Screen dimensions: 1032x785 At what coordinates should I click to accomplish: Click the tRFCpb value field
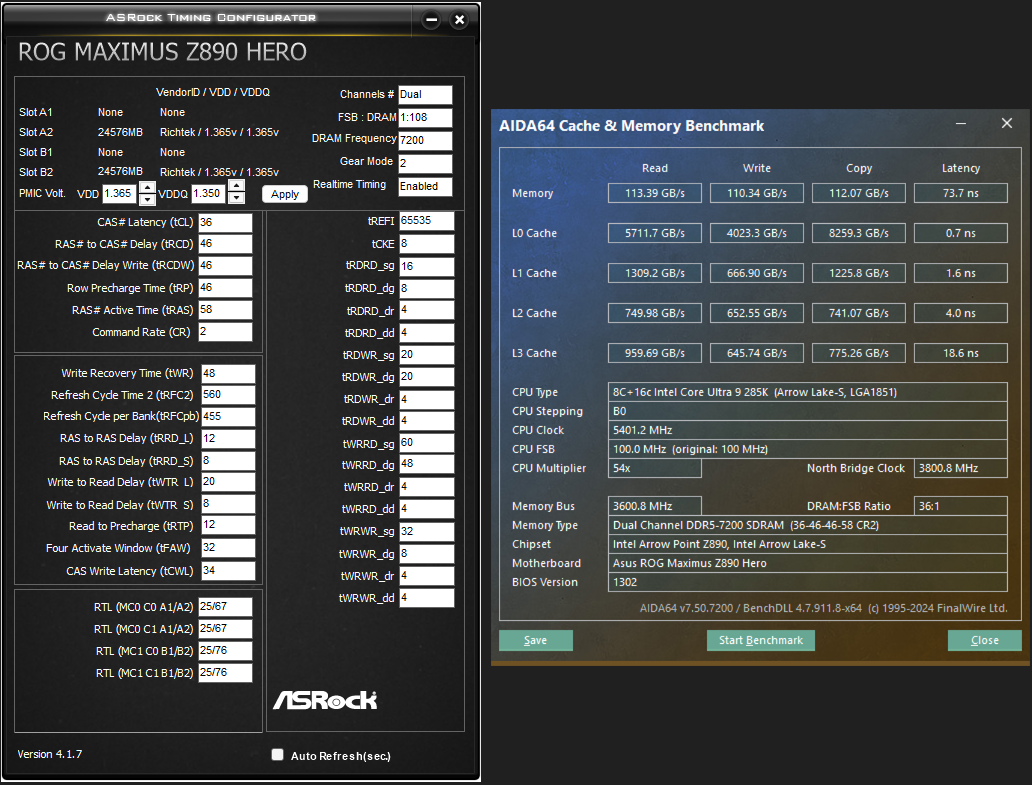(228, 417)
